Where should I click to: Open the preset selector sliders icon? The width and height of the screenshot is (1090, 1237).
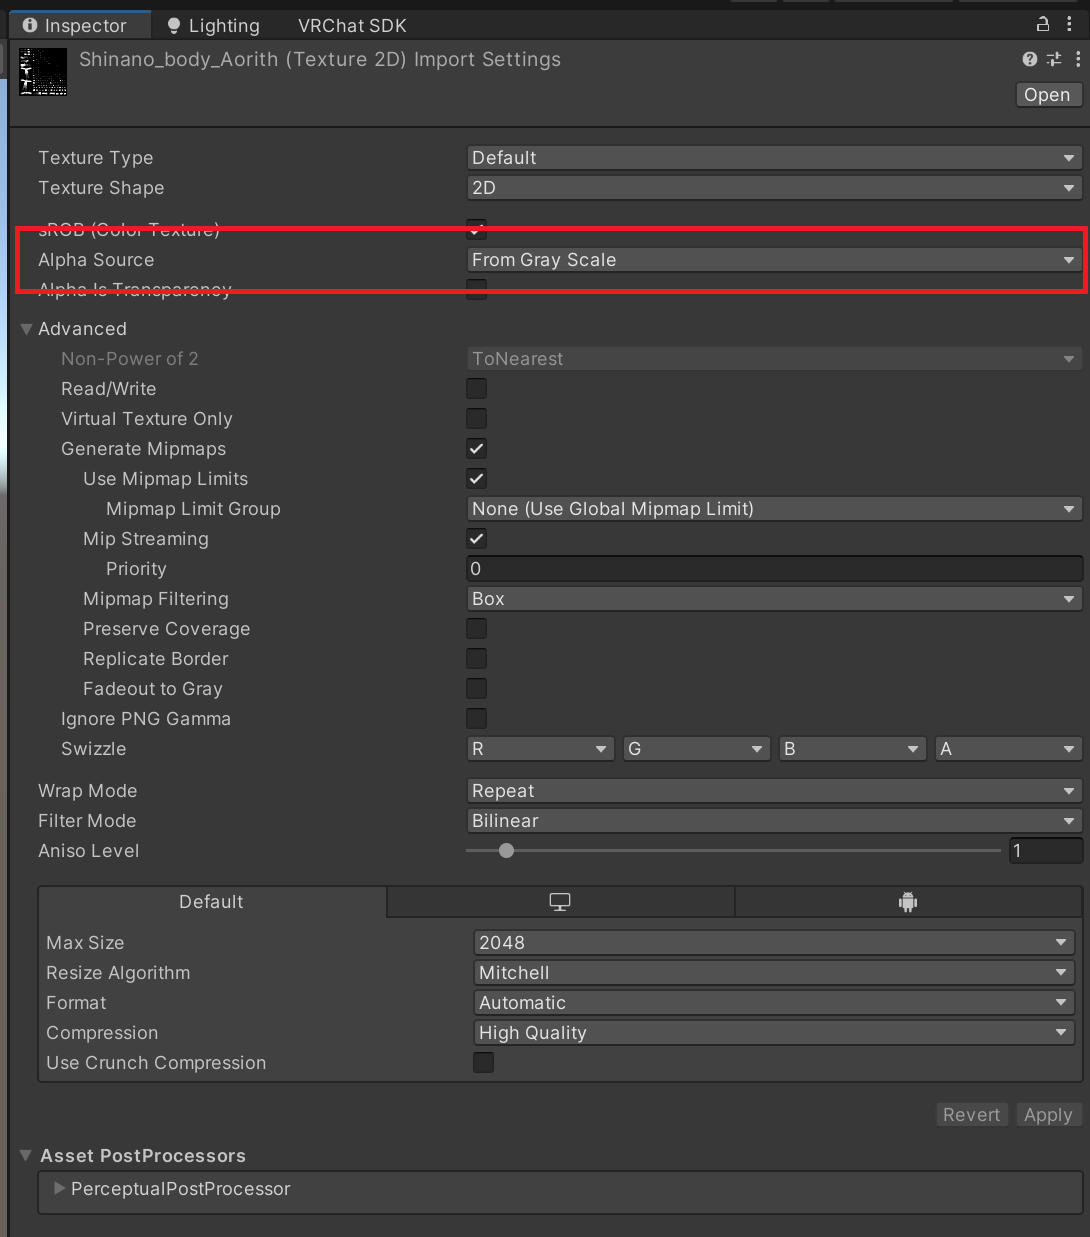point(1054,60)
